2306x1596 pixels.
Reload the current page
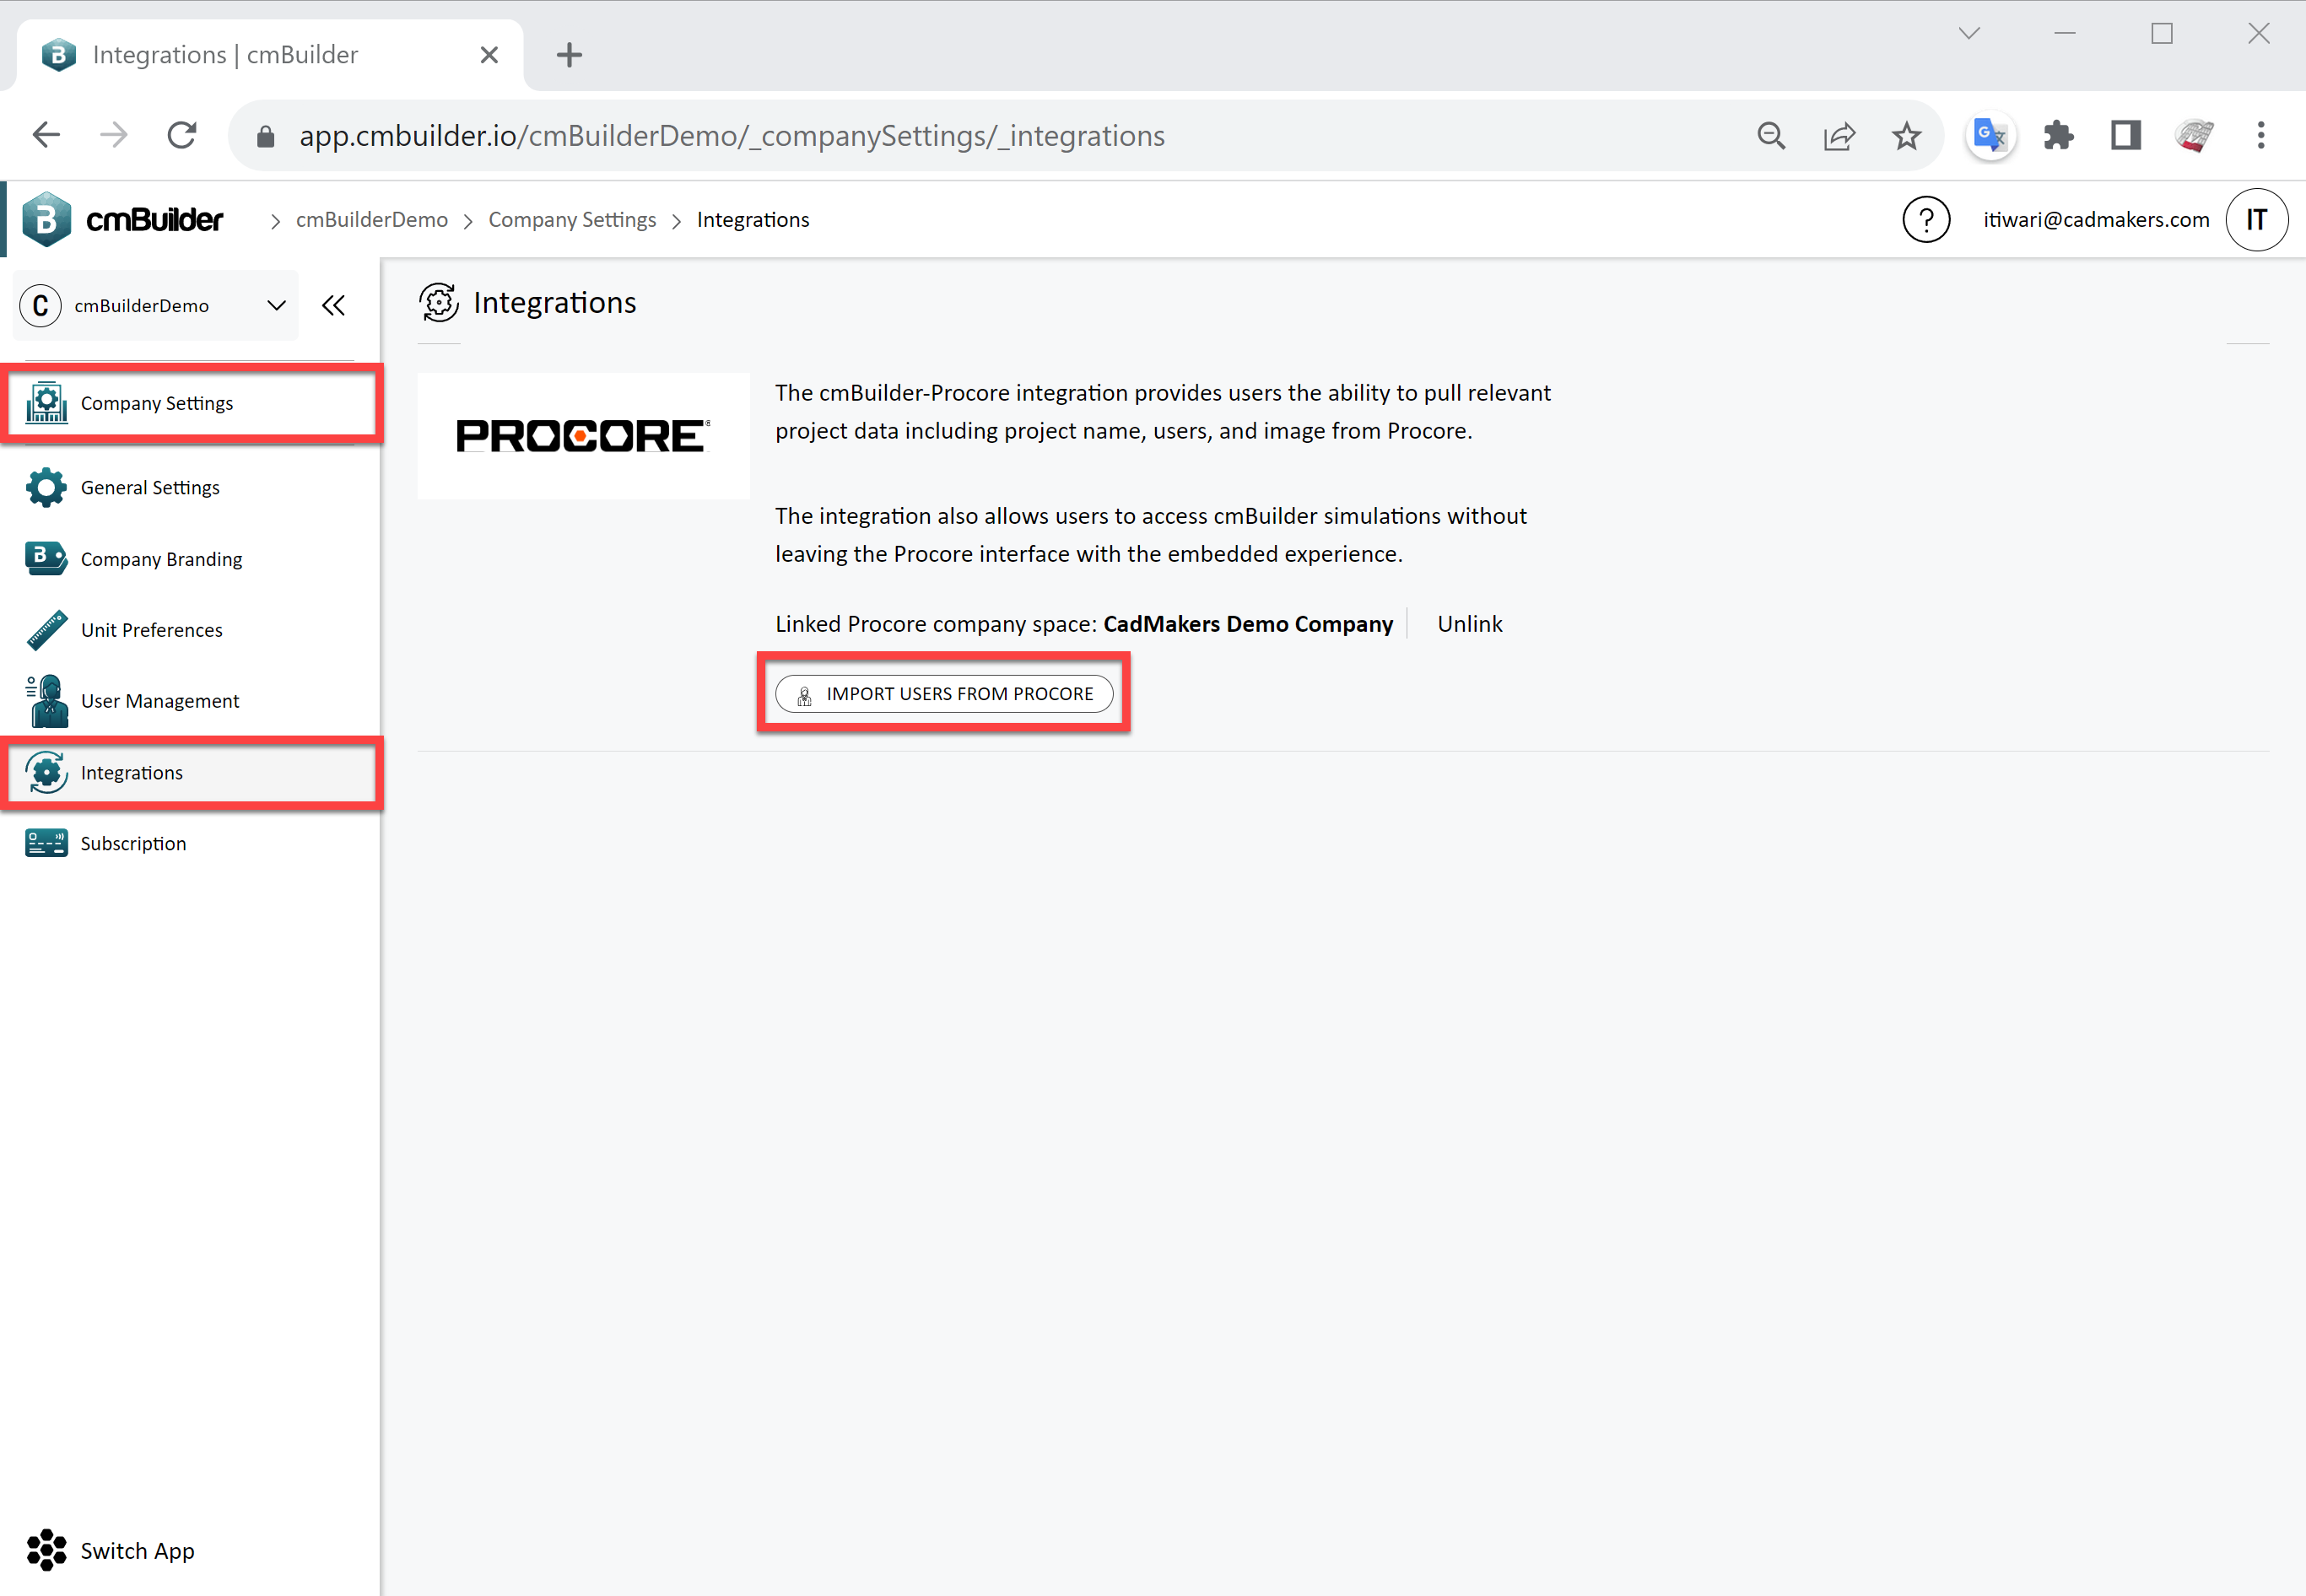point(182,135)
